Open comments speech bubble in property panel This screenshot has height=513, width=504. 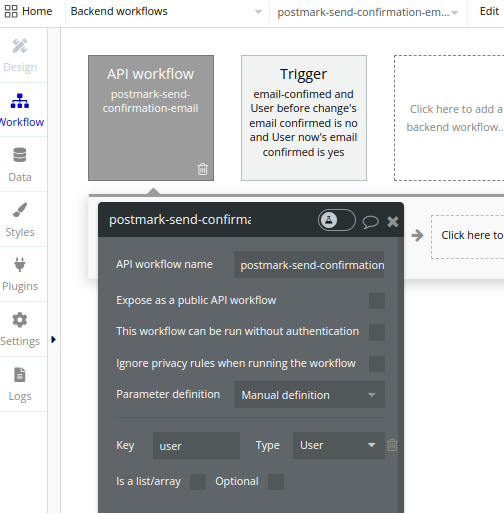pos(370,222)
